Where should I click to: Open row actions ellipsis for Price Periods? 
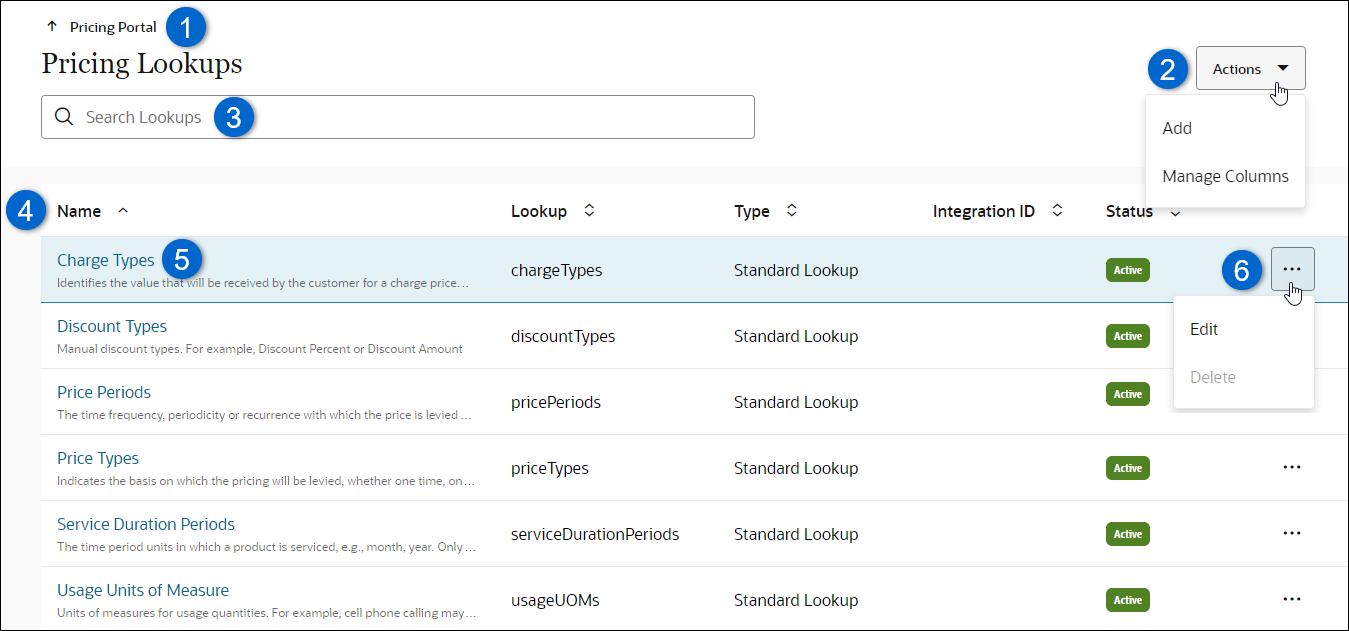[x=1292, y=401]
